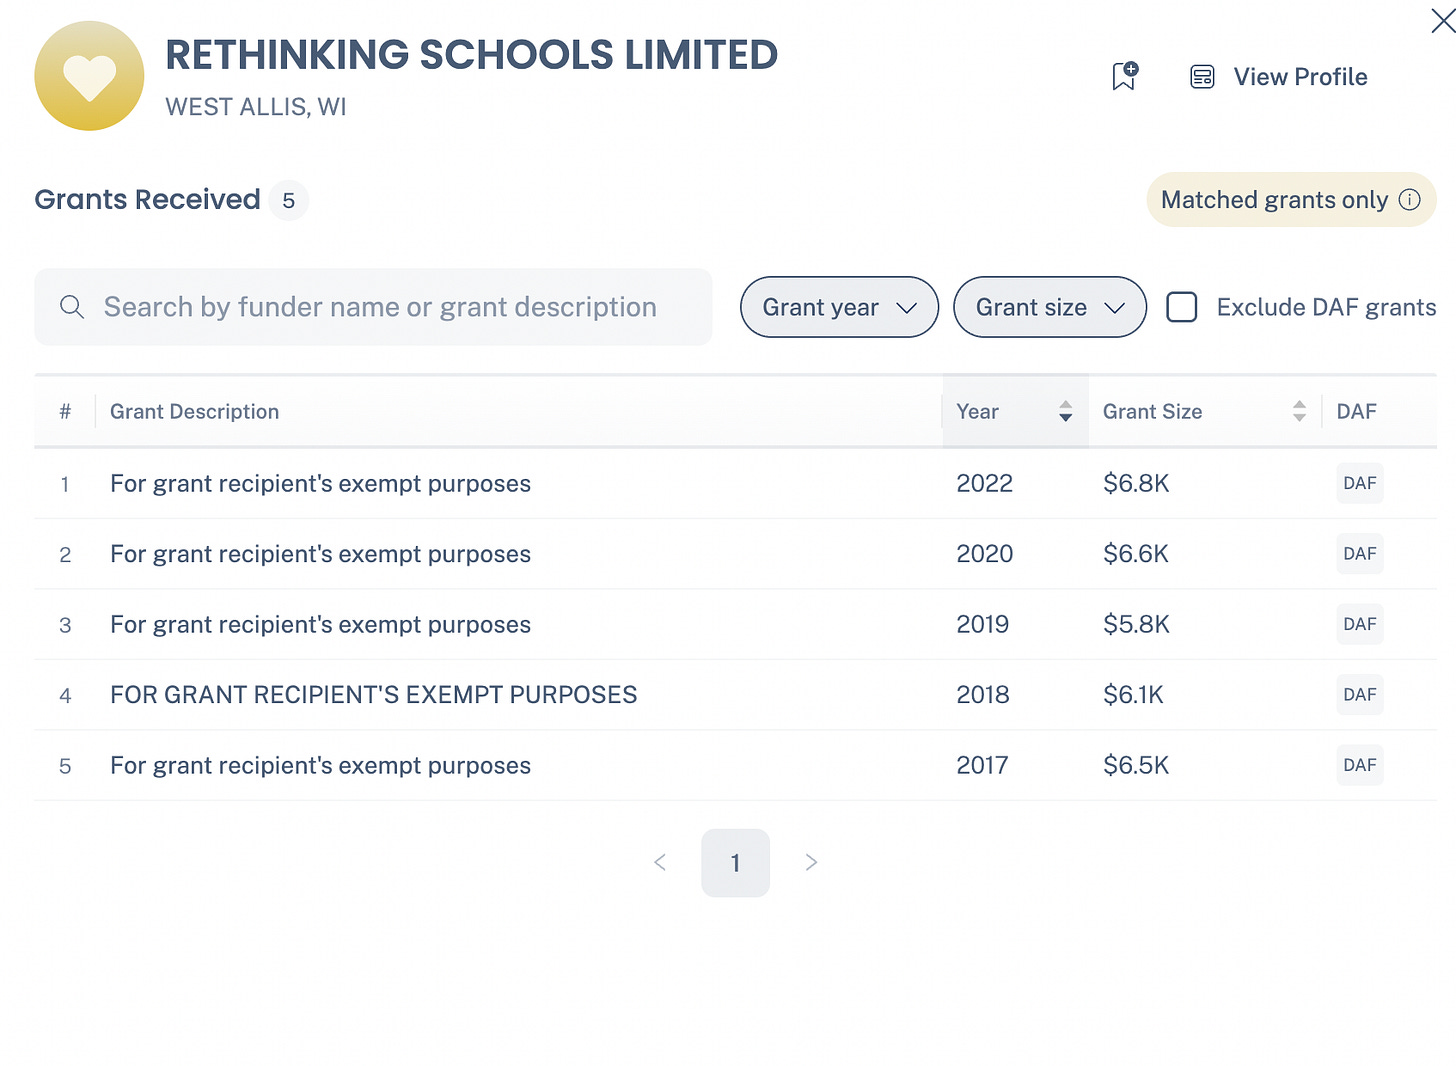
Task: Open the Grant year dropdown
Action: [839, 307]
